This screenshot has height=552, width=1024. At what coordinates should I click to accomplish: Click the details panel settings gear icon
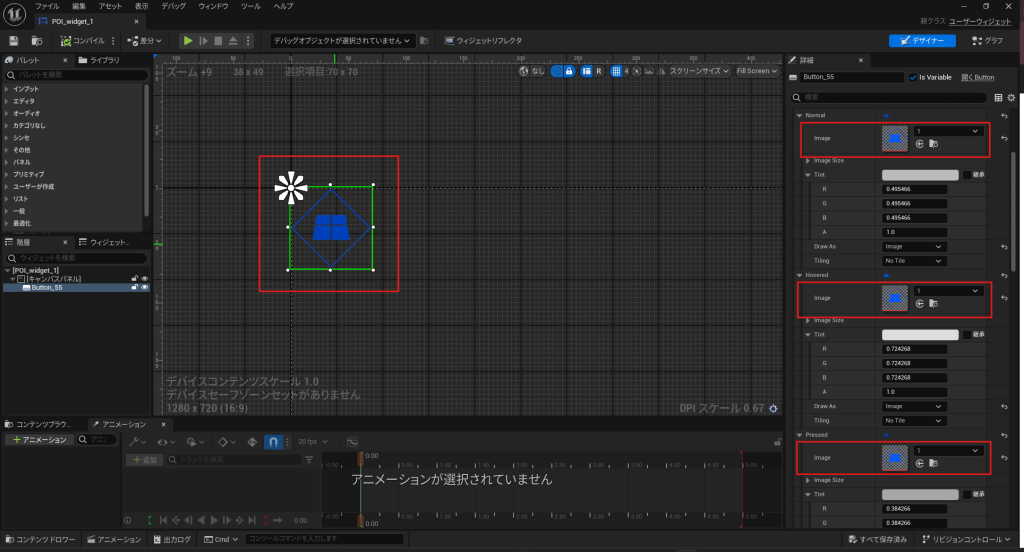pyautogui.click(x=1011, y=98)
